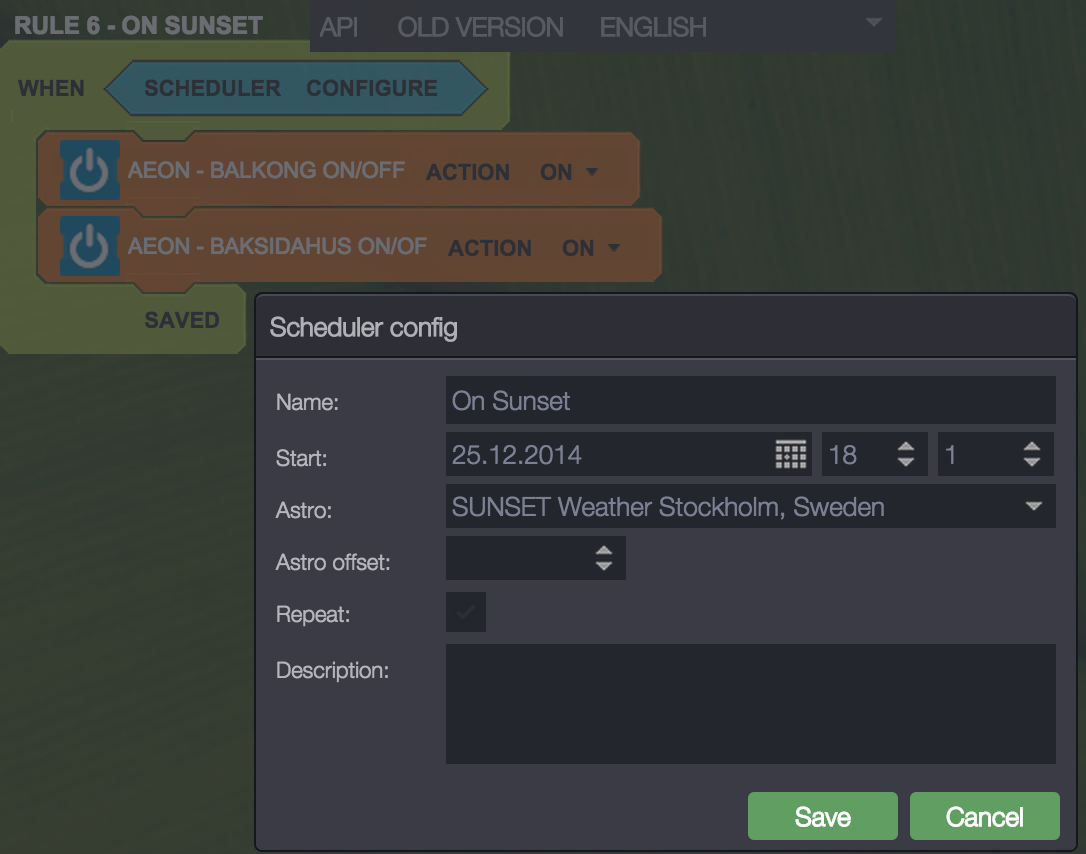Switch to Old Version
The image size is (1086, 854).
coord(480,27)
